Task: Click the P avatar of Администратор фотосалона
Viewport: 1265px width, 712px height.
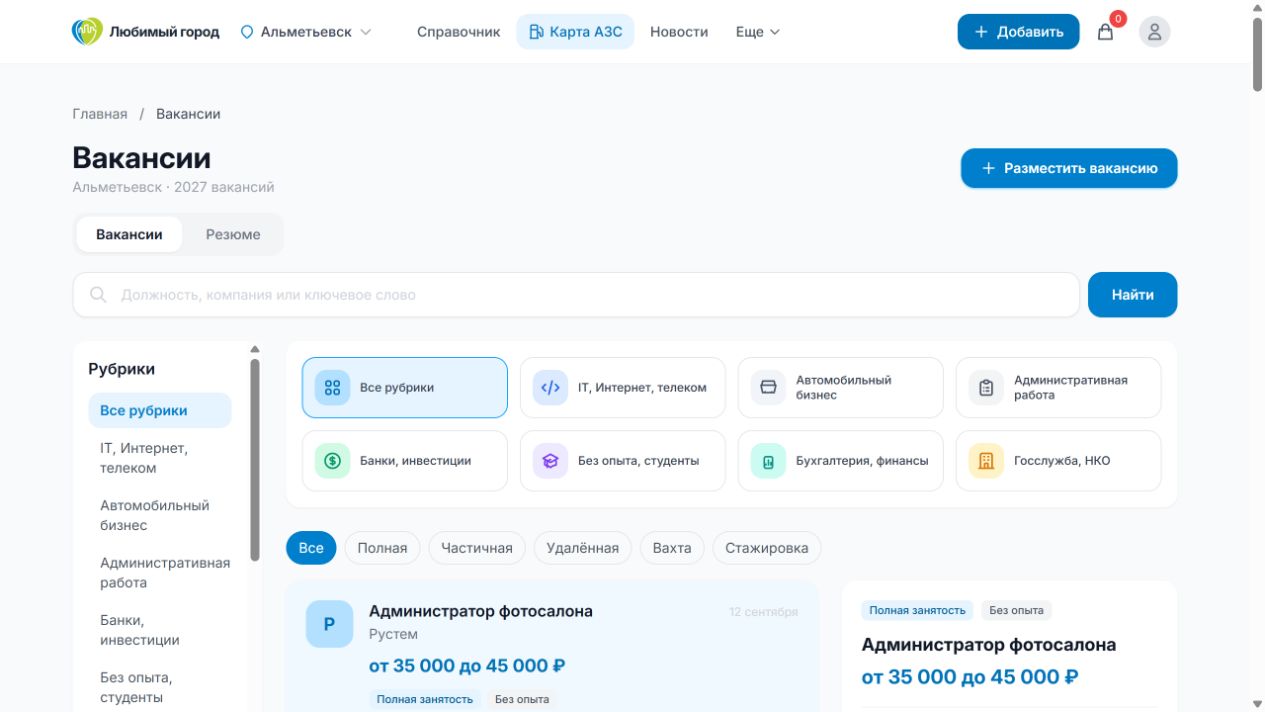Action: 329,624
